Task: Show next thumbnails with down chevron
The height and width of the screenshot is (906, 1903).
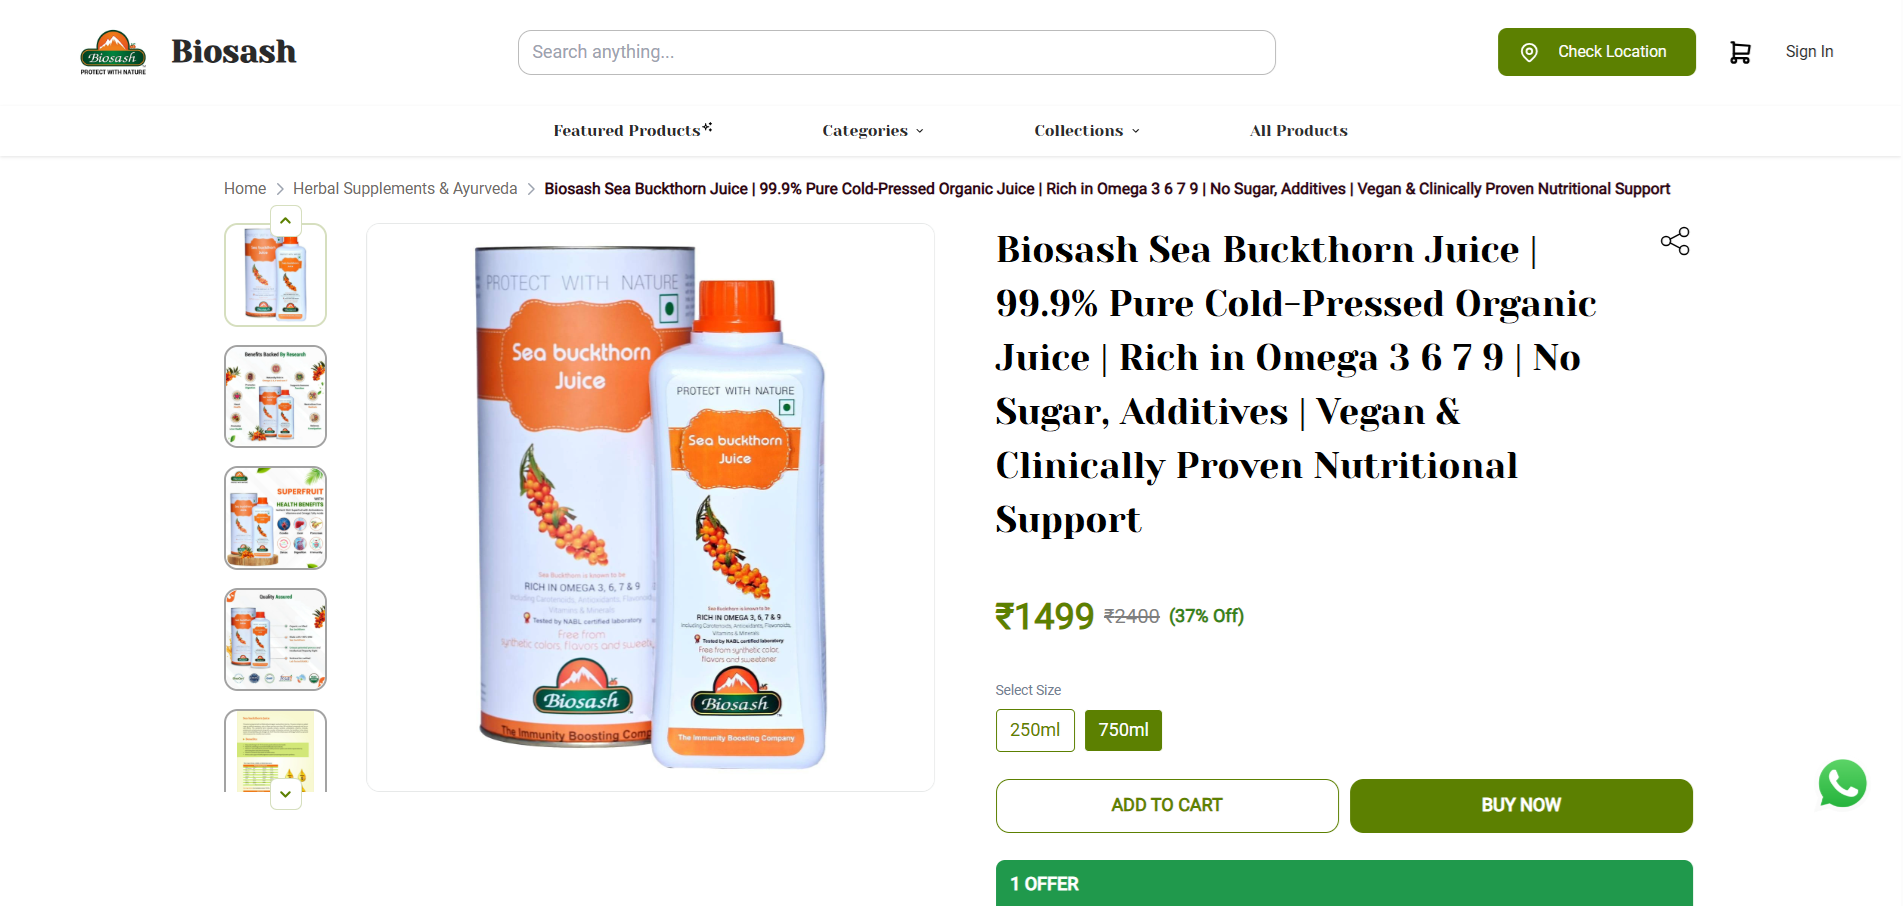Action: pyautogui.click(x=286, y=794)
